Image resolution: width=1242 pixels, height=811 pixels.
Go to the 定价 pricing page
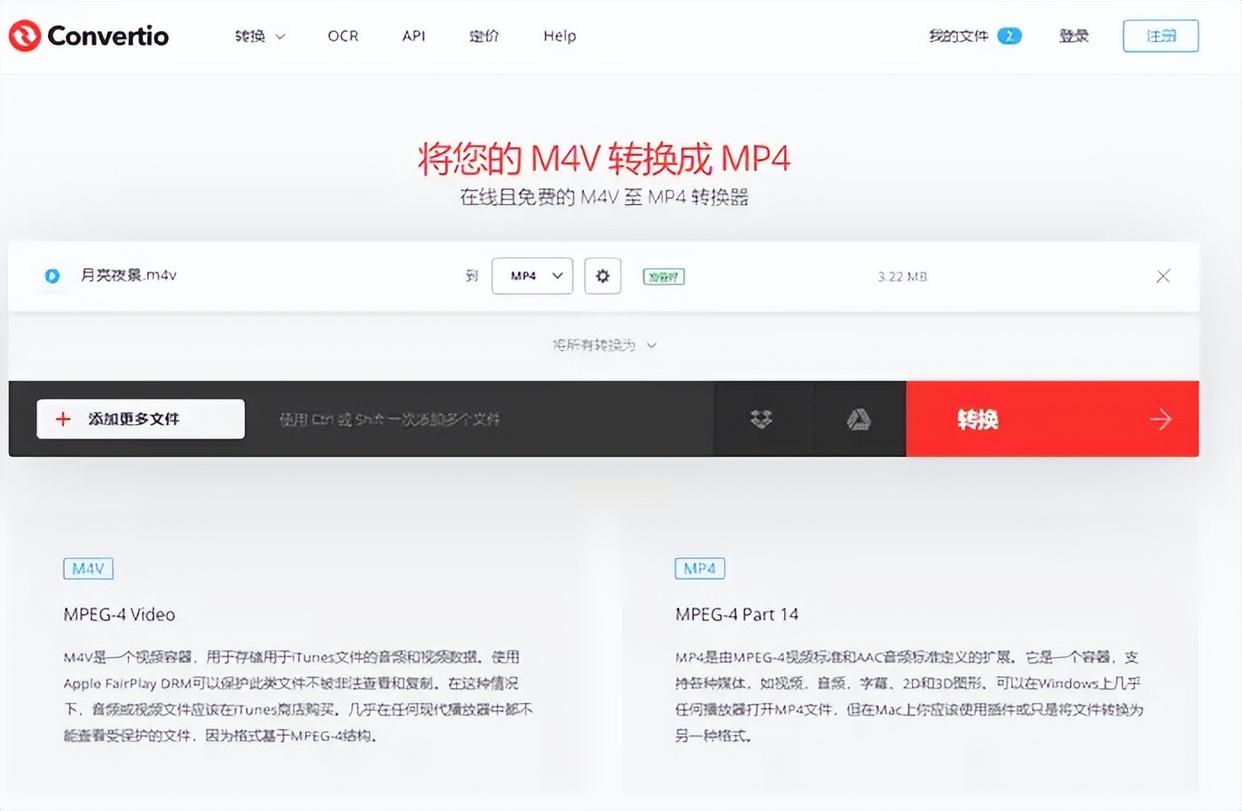pos(484,36)
